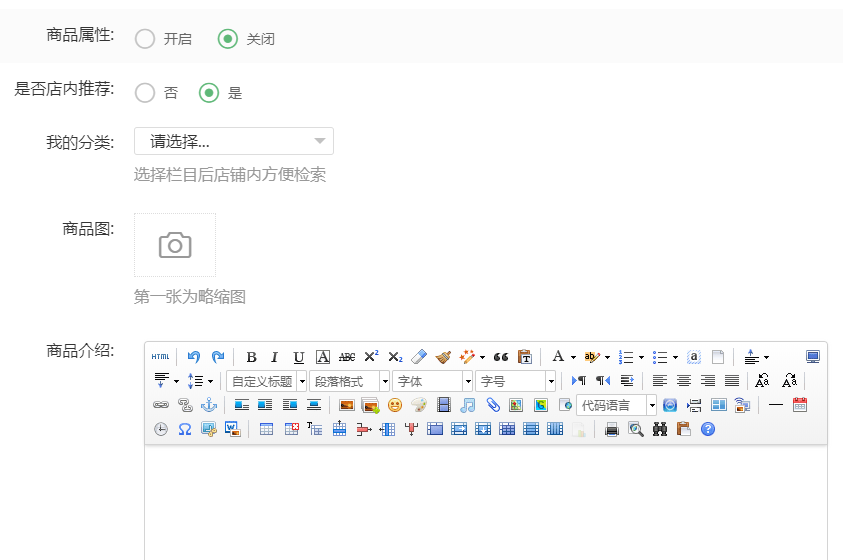Toggle bold formatting in the editor
This screenshot has height=560, width=843.
point(251,357)
